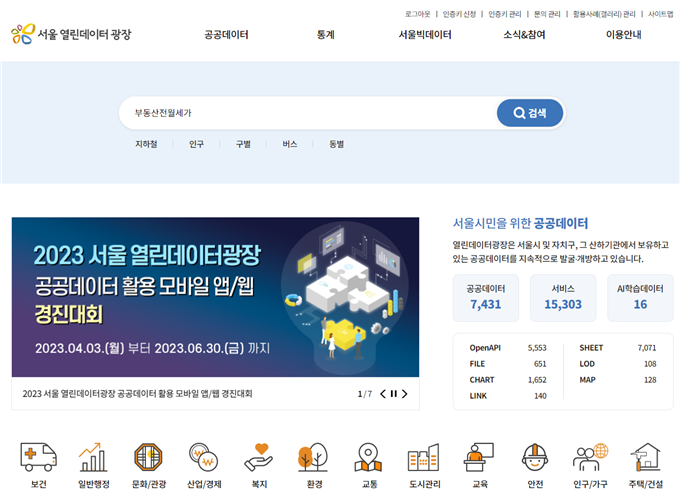This screenshot has height=491, width=682.
Task: Open the 환경 environment category icon
Action: [x=314, y=457]
